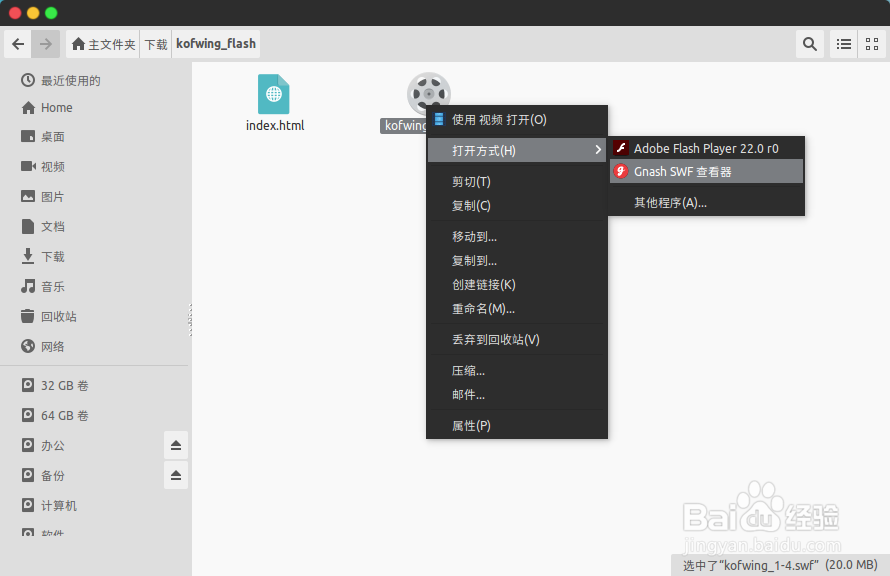Navigate back with the left arrow
This screenshot has height=576, width=890.
[18, 44]
